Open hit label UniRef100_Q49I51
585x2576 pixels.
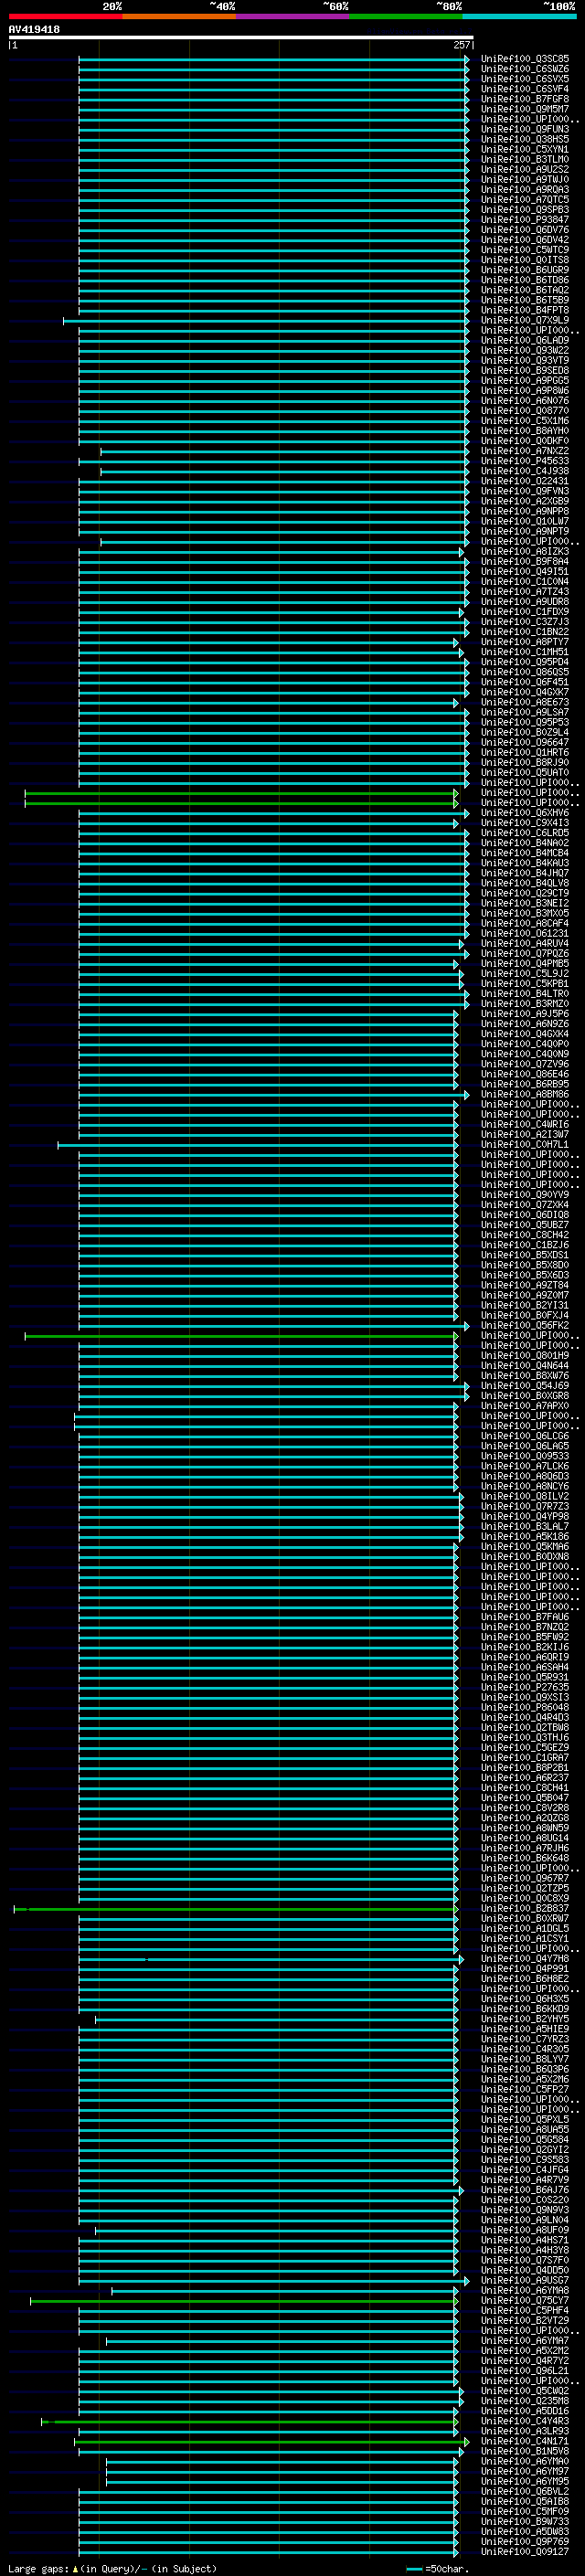coord(525,572)
